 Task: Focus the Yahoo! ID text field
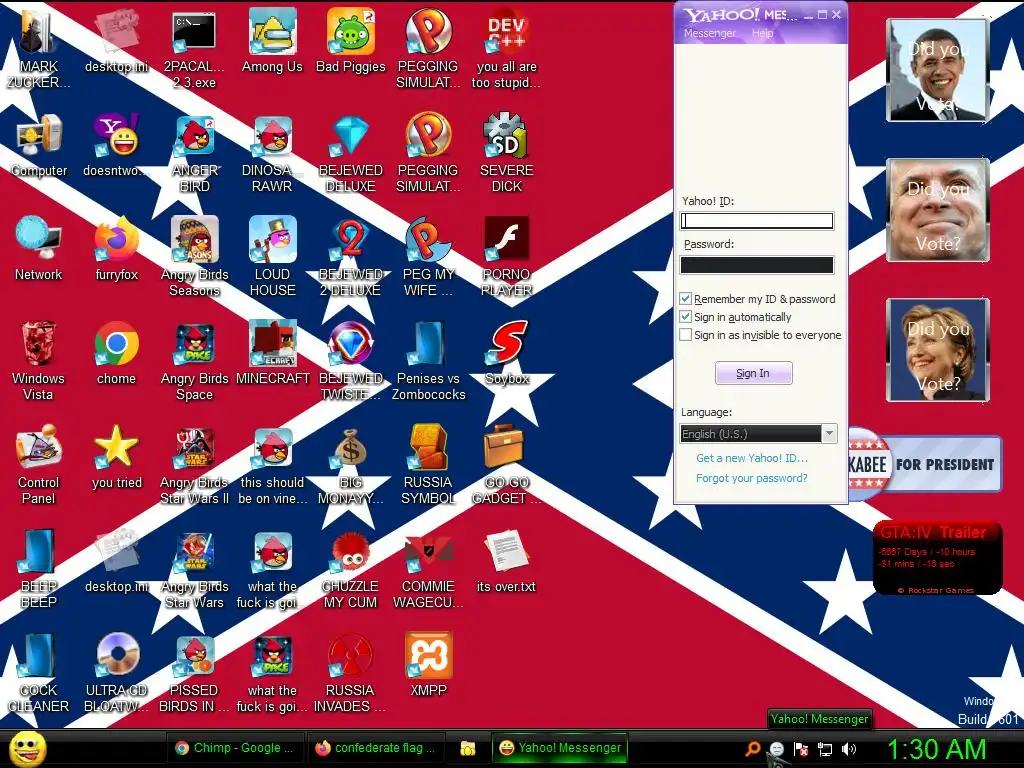757,221
